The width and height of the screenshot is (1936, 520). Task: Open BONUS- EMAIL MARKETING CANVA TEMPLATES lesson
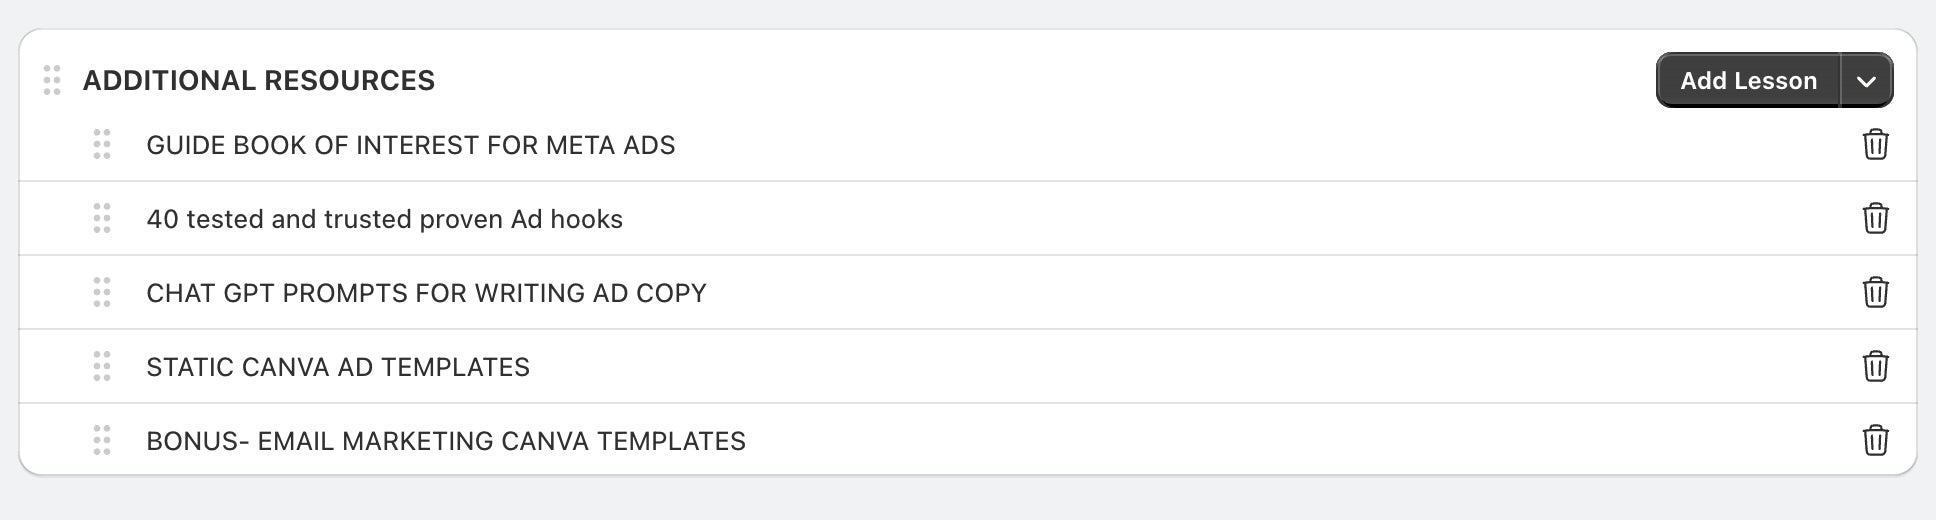pyautogui.click(x=446, y=441)
